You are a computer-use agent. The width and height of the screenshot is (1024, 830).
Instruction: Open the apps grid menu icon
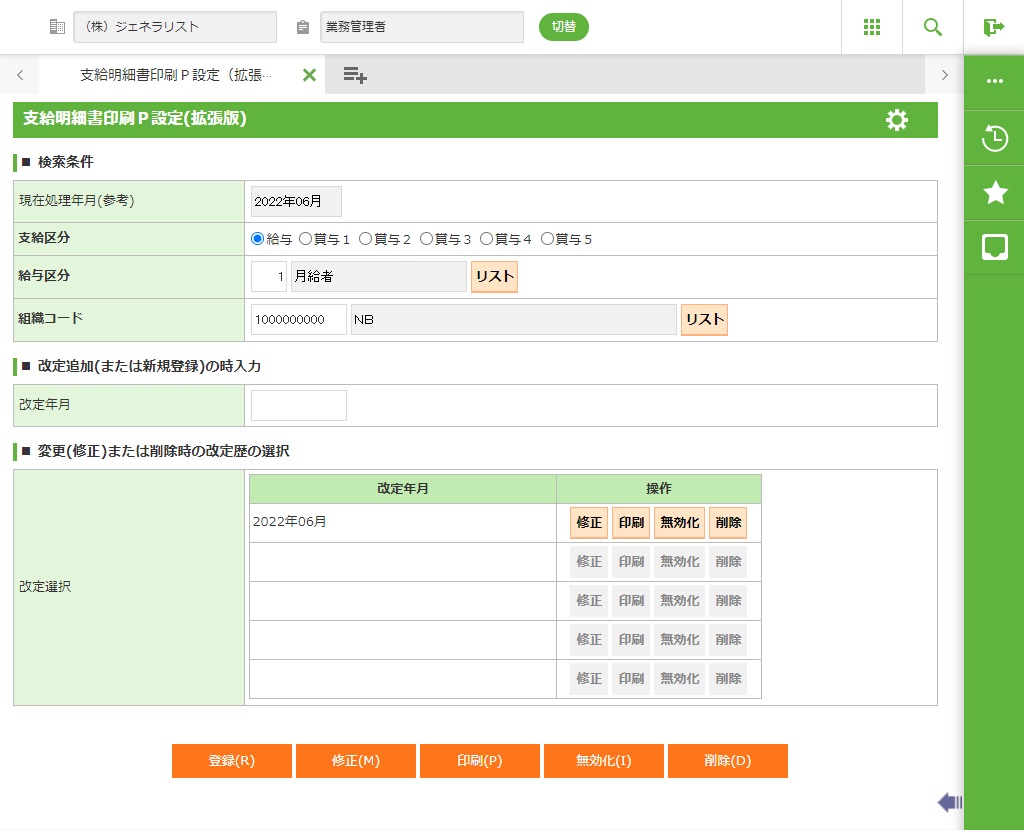pos(872,27)
